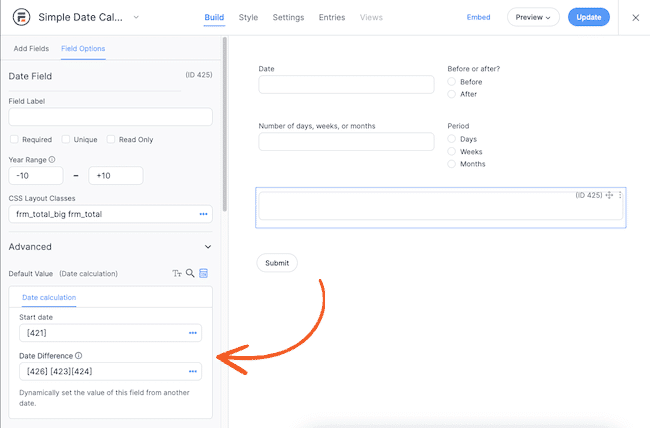Select the Months radio option

click(x=451, y=164)
